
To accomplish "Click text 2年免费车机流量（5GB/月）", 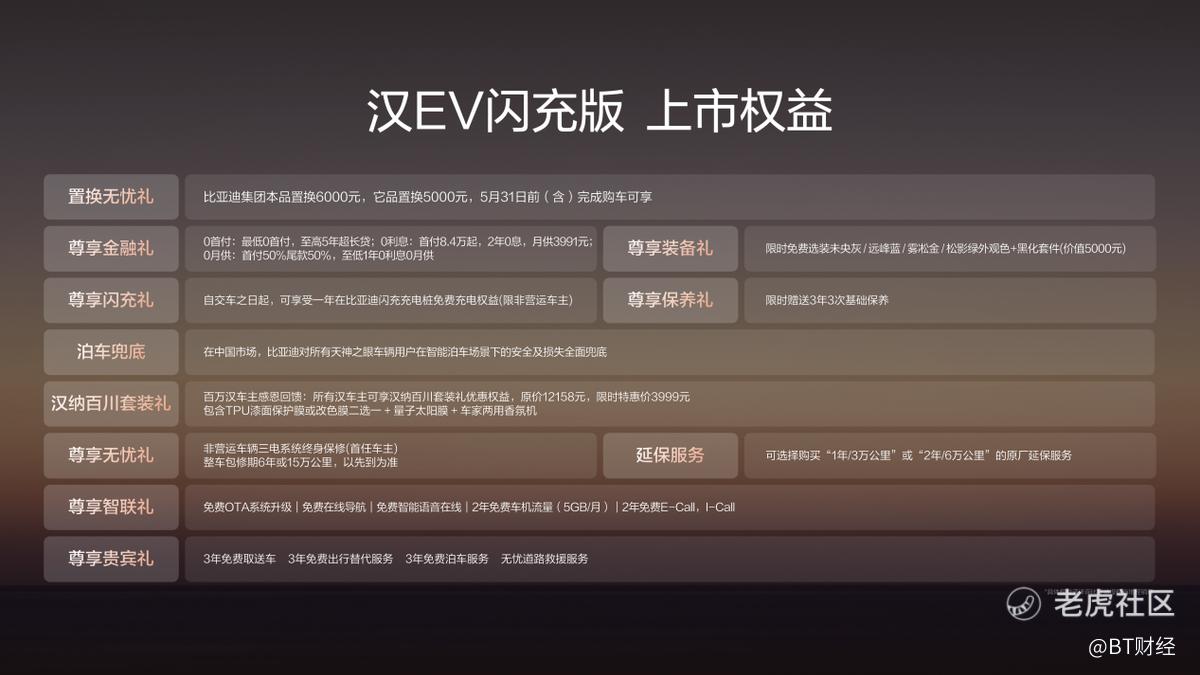I will click(x=541, y=507).
